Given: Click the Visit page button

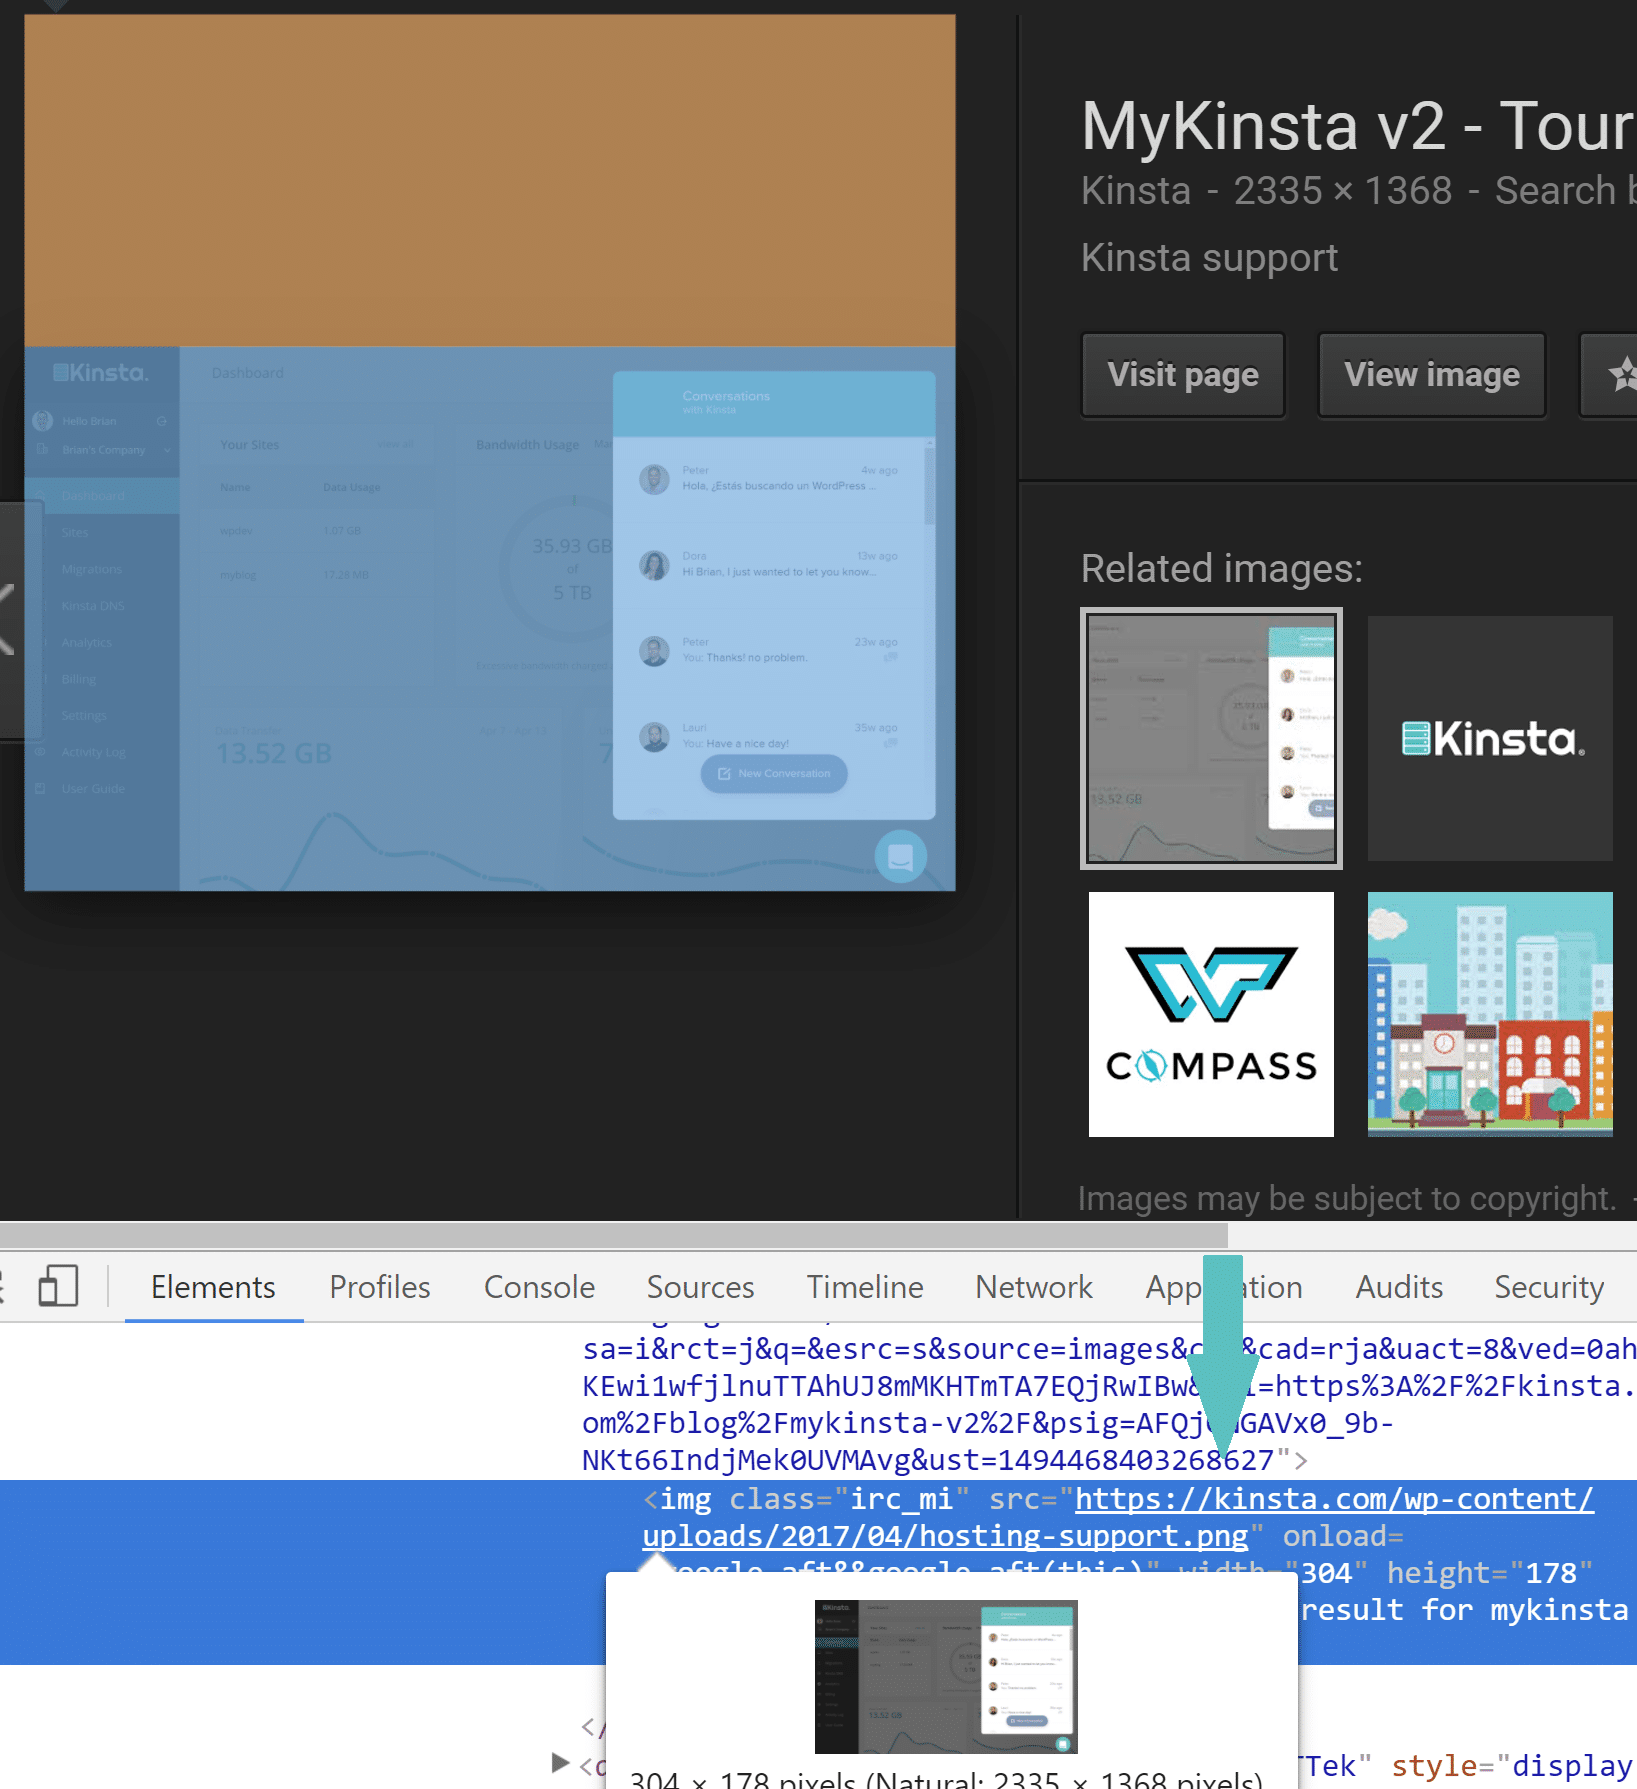Looking at the screenshot, I should point(1182,375).
